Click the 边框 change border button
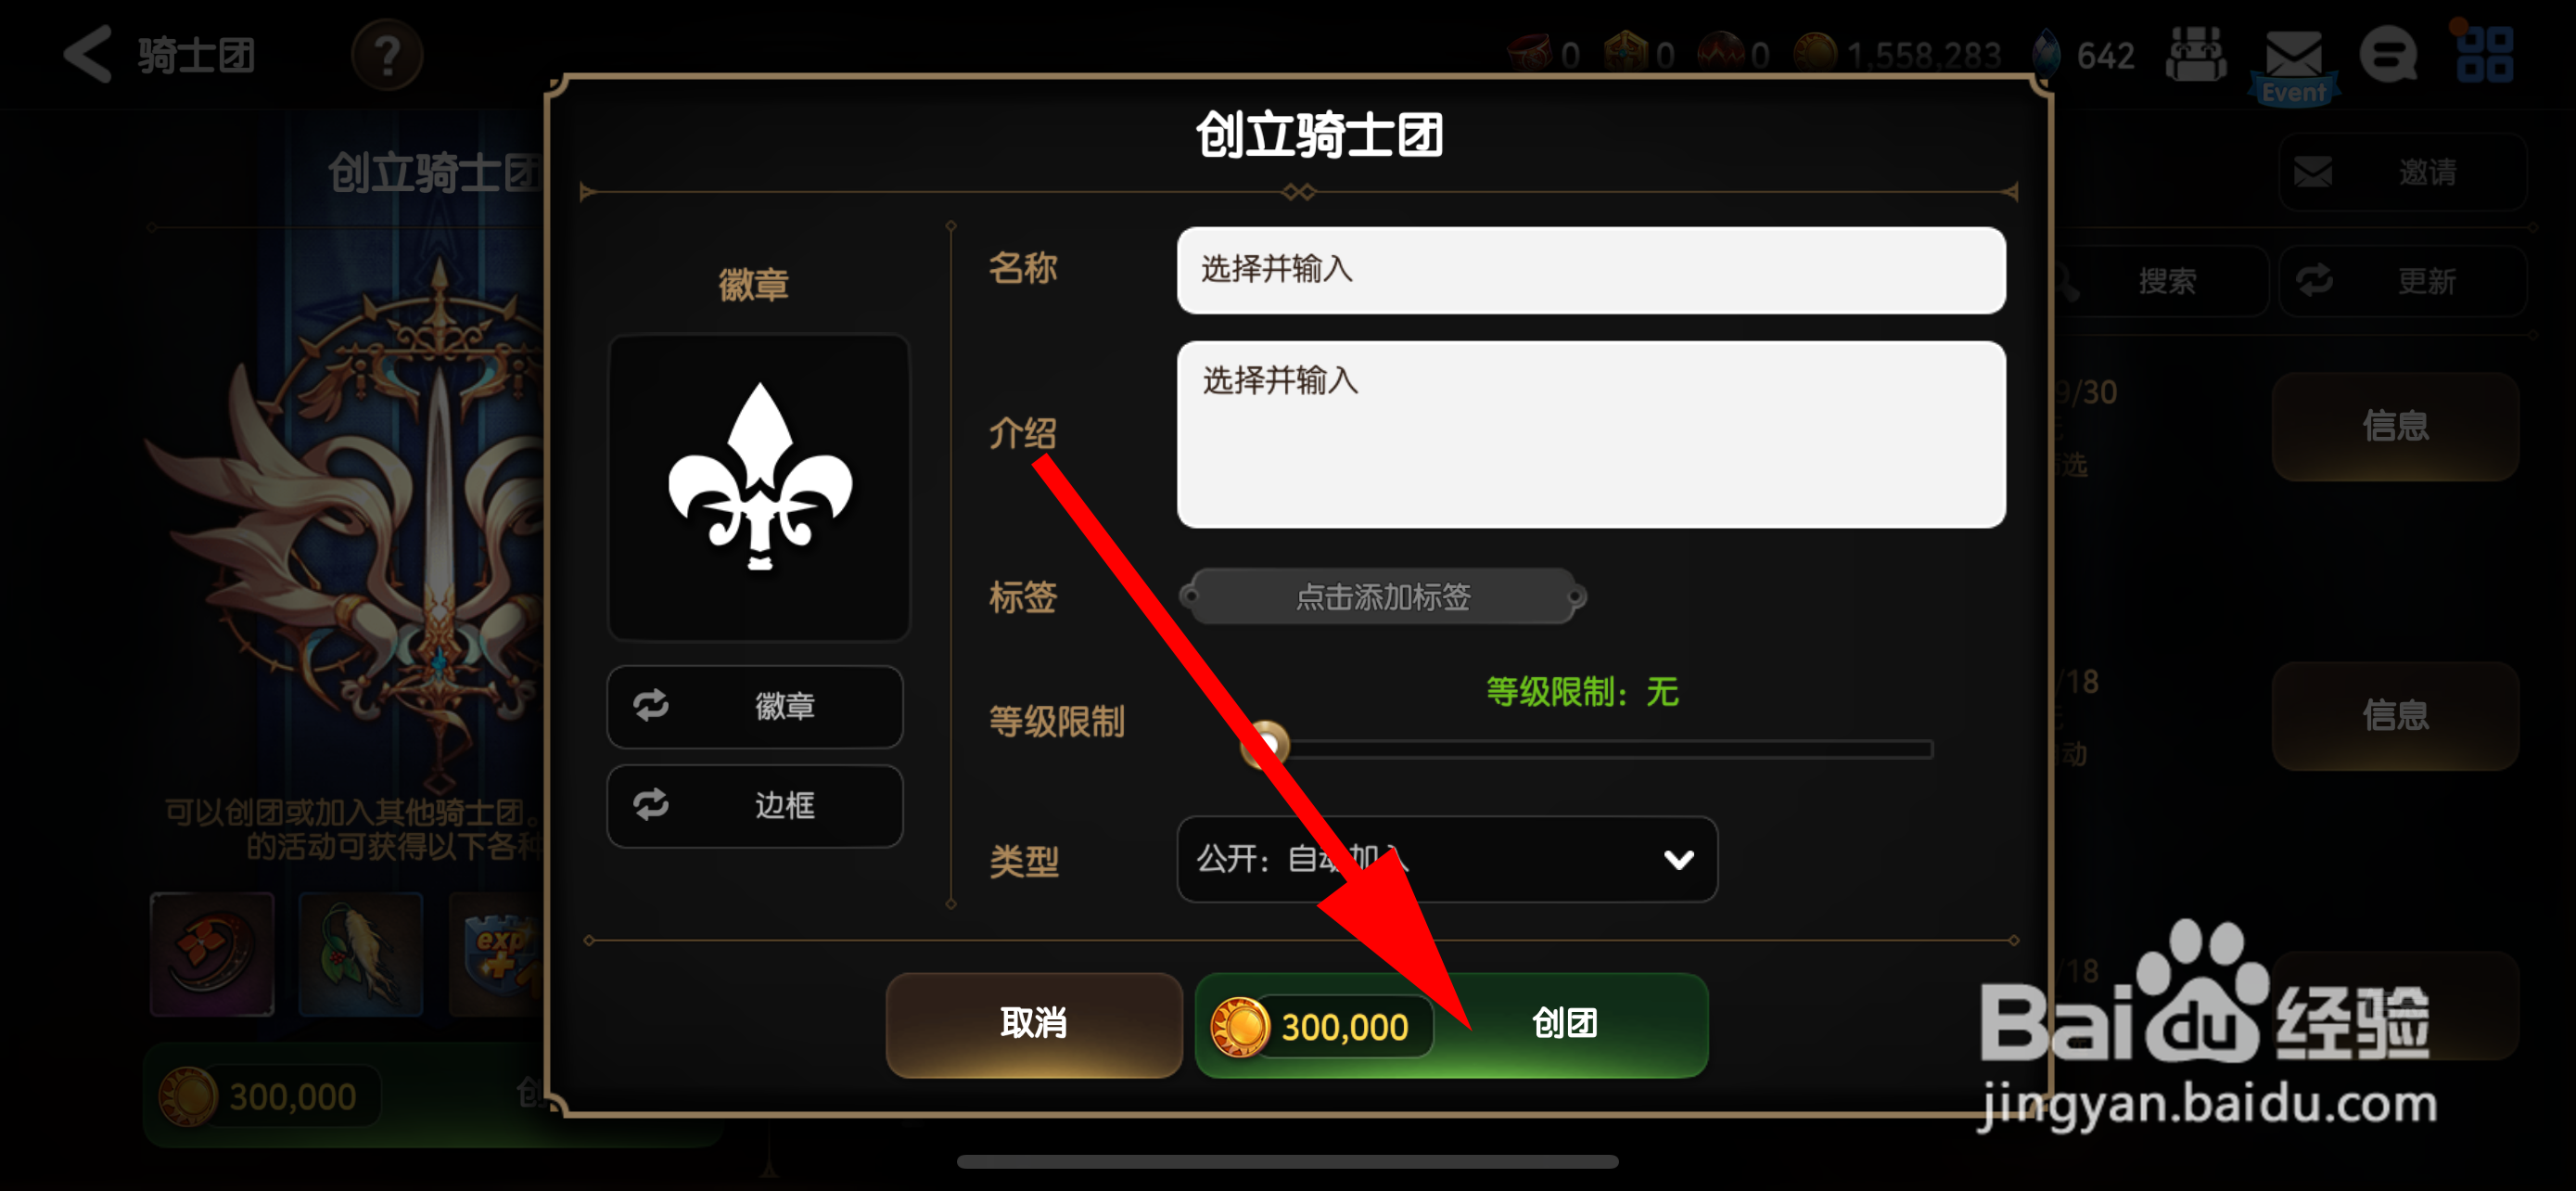This screenshot has width=2576, height=1191. click(x=755, y=805)
